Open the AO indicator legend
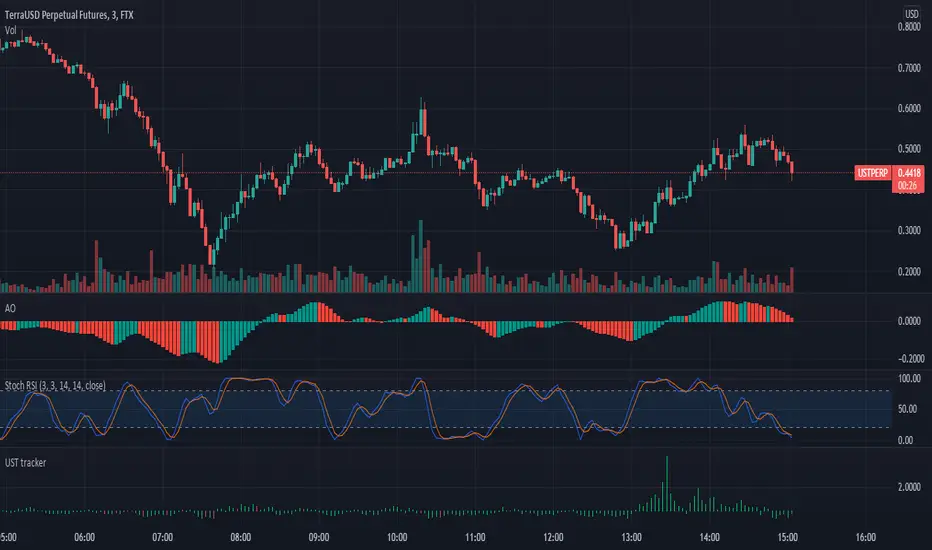 pos(10,308)
